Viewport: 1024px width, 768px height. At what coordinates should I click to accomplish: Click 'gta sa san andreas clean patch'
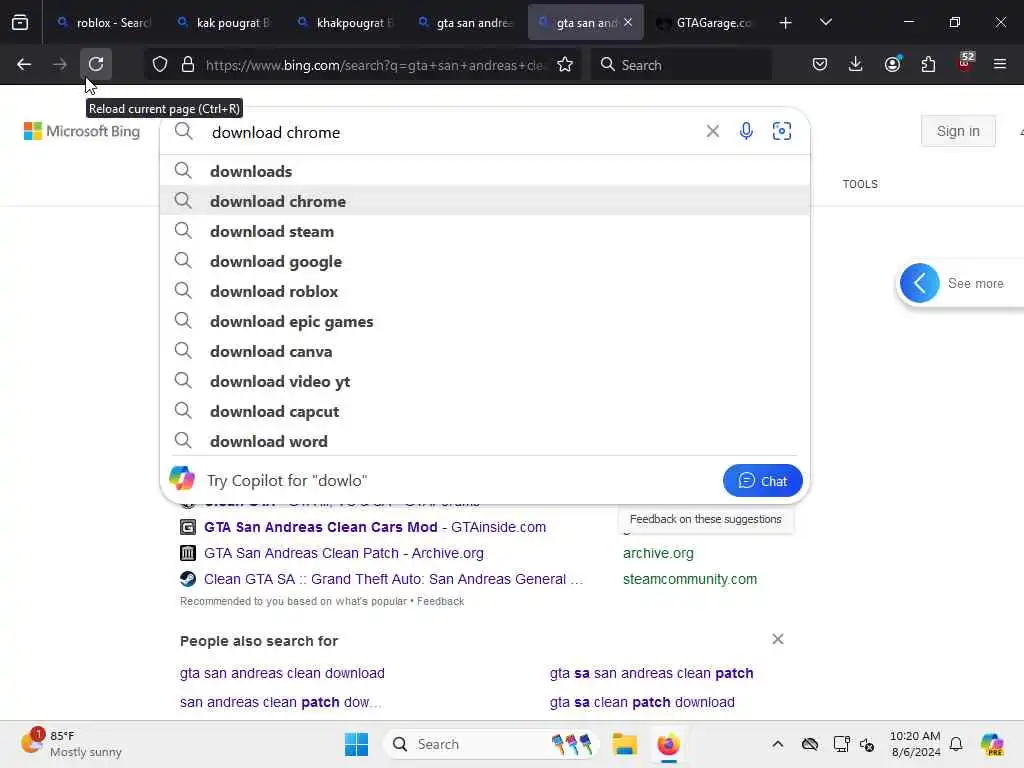(x=651, y=673)
